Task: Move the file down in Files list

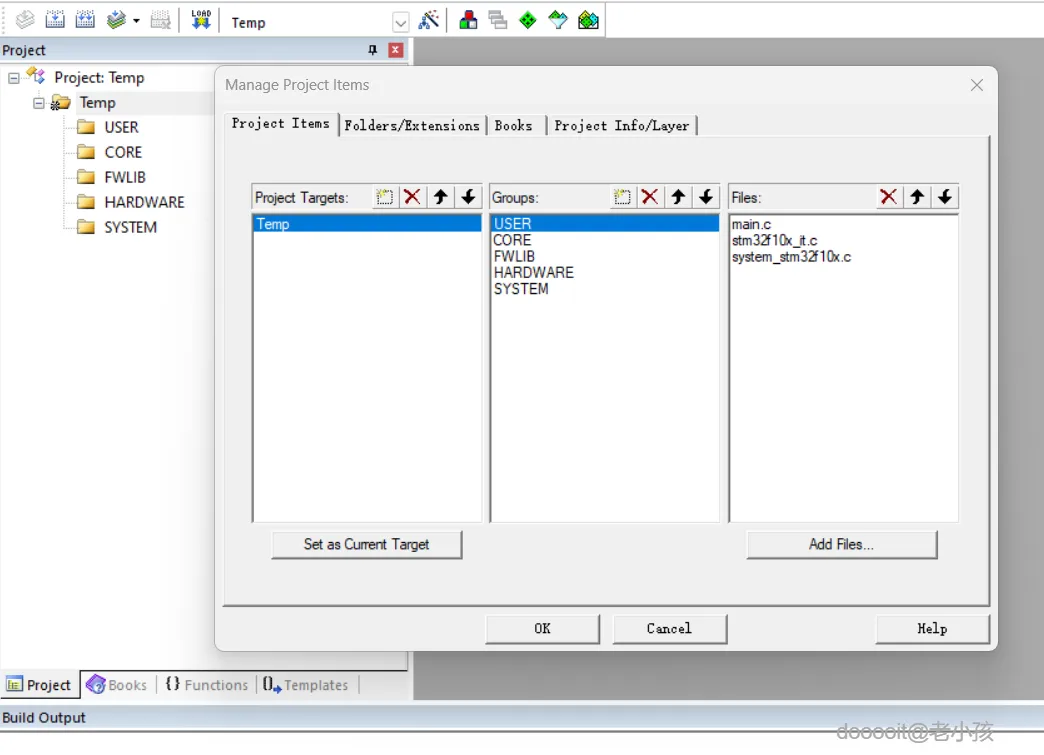Action: 945,197
